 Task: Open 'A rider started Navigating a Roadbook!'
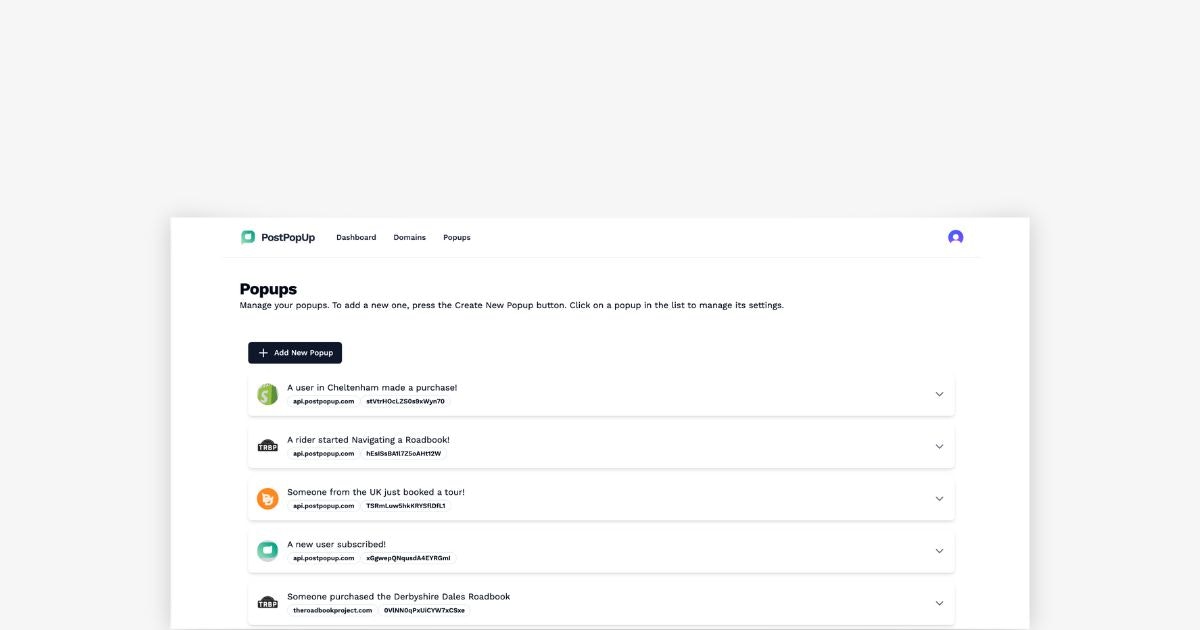pos(368,439)
